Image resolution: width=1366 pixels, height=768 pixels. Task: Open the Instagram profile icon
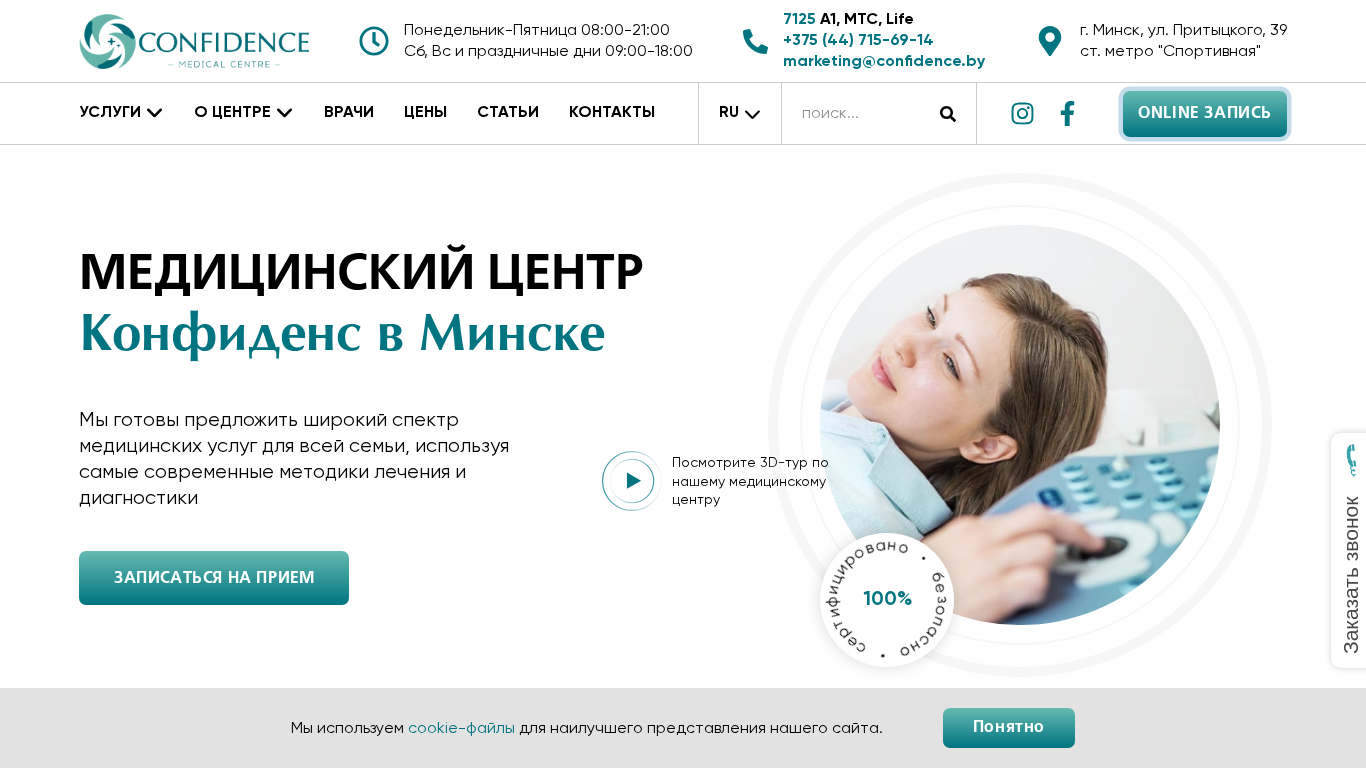(x=1022, y=113)
